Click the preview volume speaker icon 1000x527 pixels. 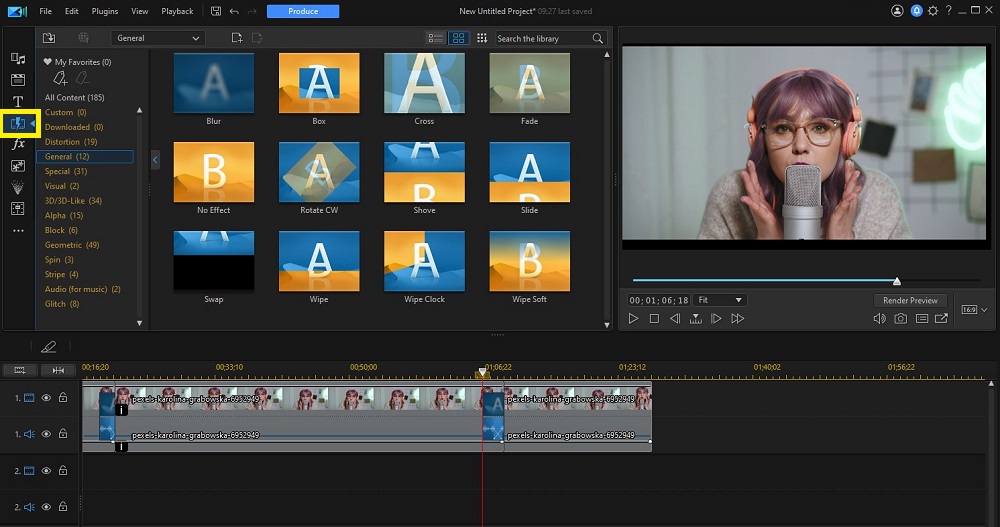879,319
